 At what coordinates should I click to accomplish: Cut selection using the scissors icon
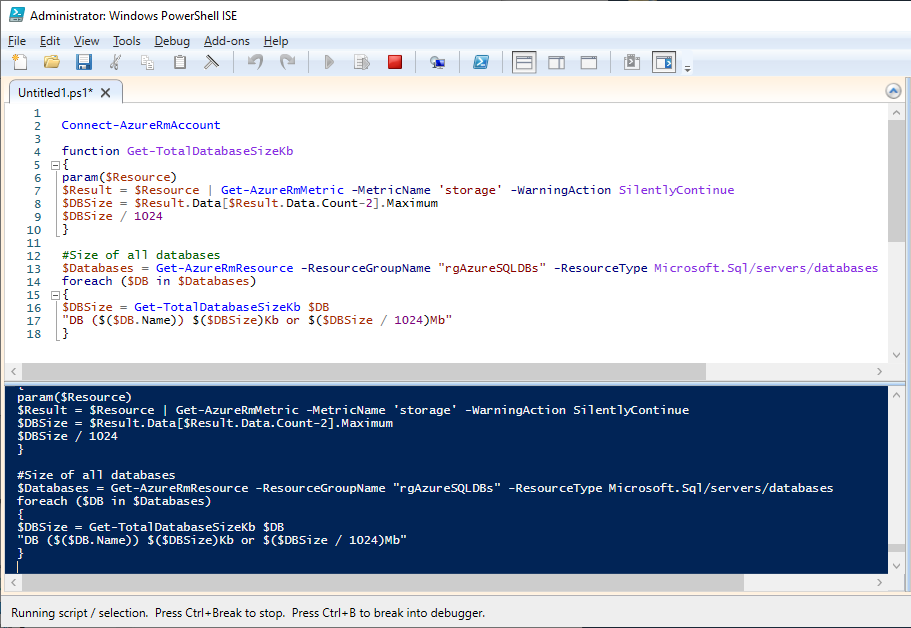[116, 62]
